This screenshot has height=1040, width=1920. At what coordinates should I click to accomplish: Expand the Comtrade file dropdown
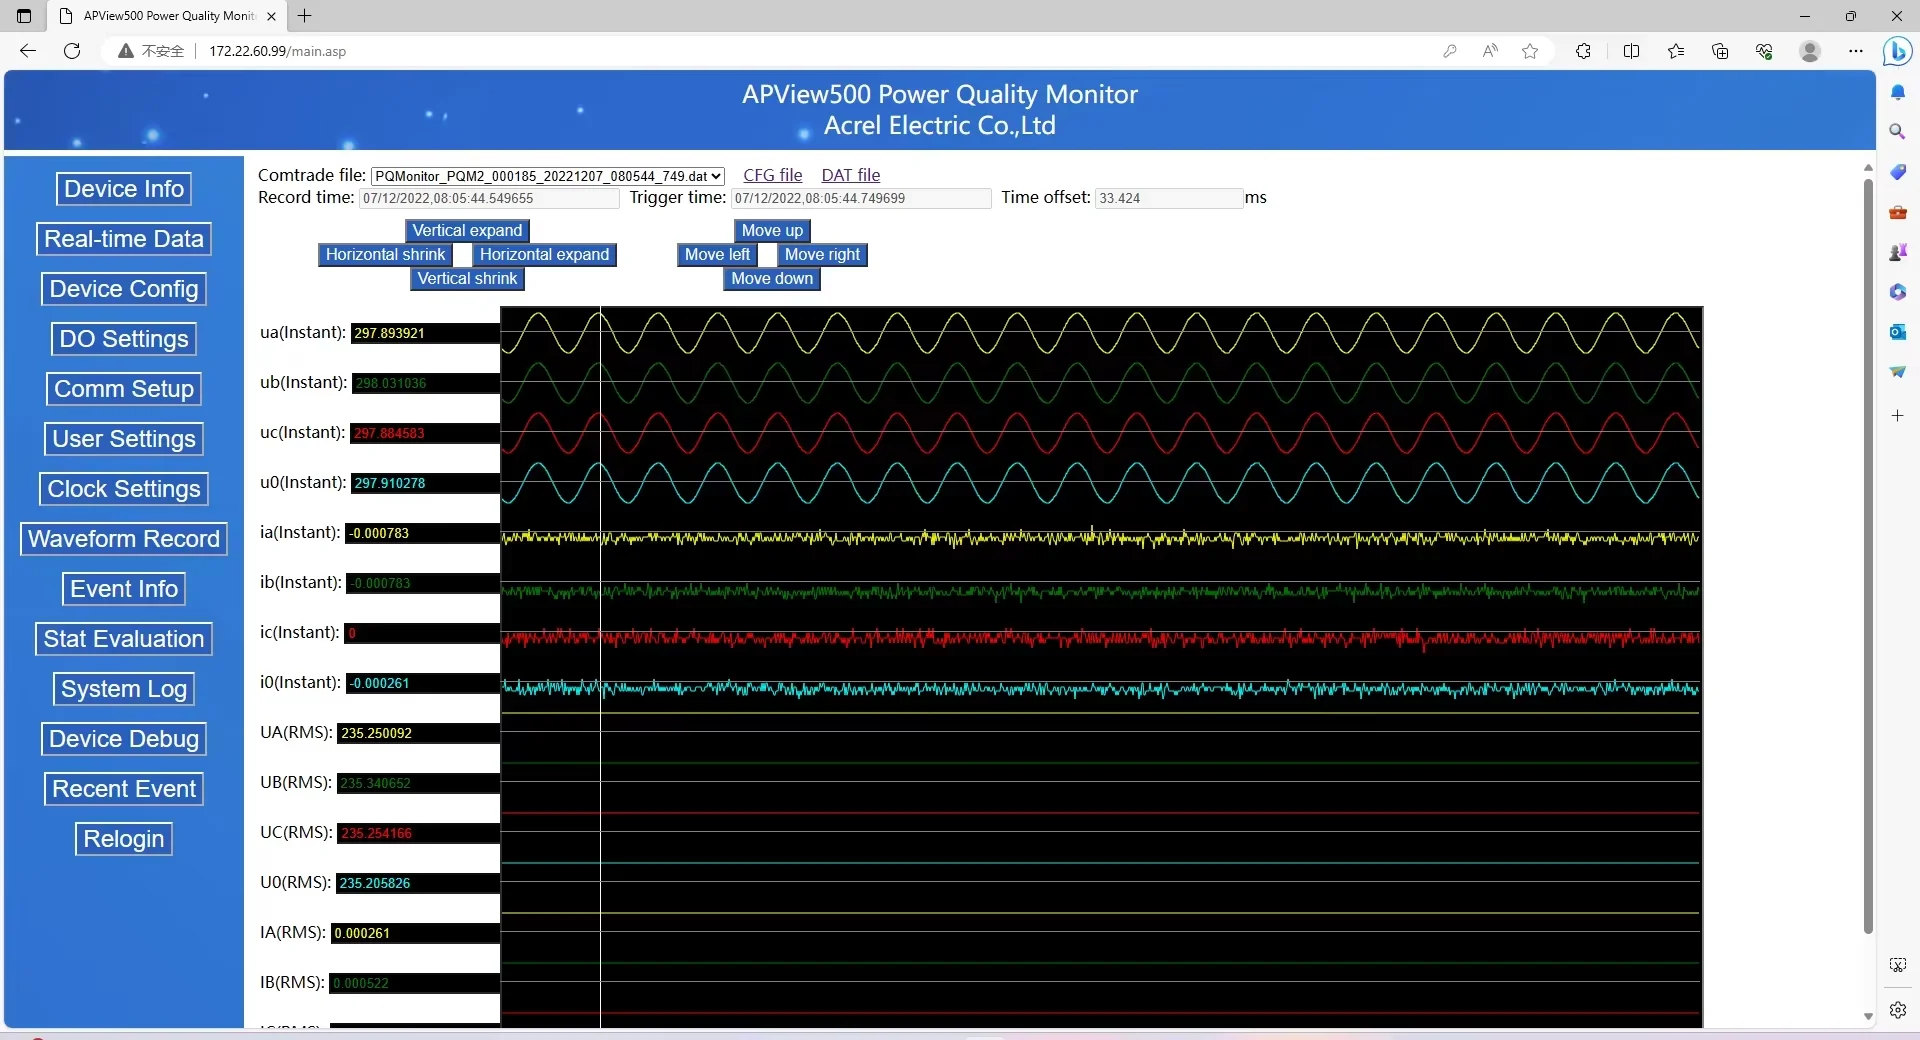547,176
